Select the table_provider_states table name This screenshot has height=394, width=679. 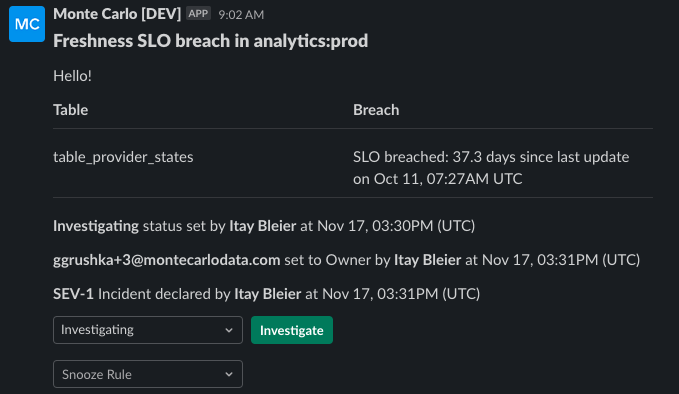pos(123,157)
